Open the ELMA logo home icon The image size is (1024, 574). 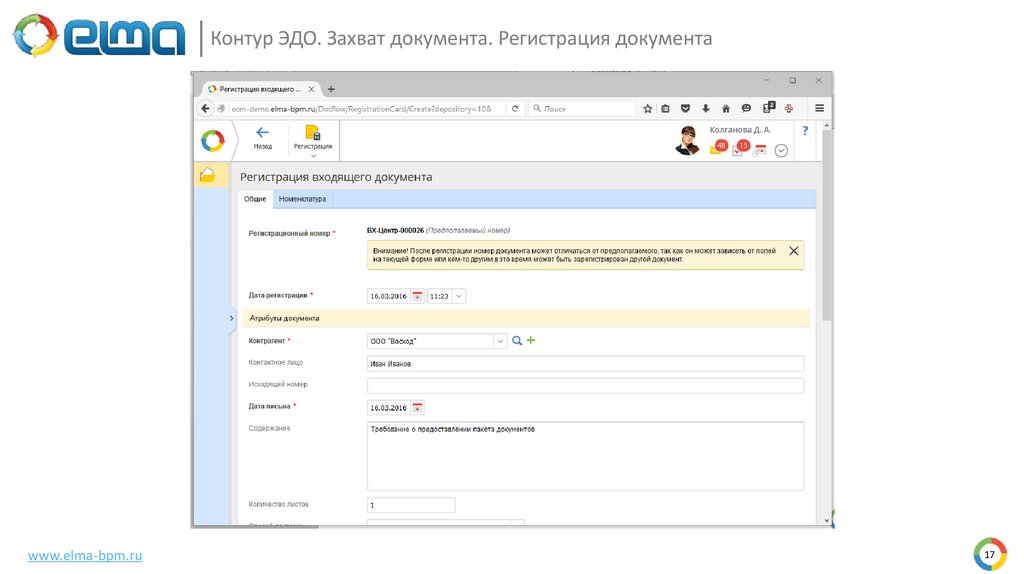pyautogui.click(x=212, y=141)
